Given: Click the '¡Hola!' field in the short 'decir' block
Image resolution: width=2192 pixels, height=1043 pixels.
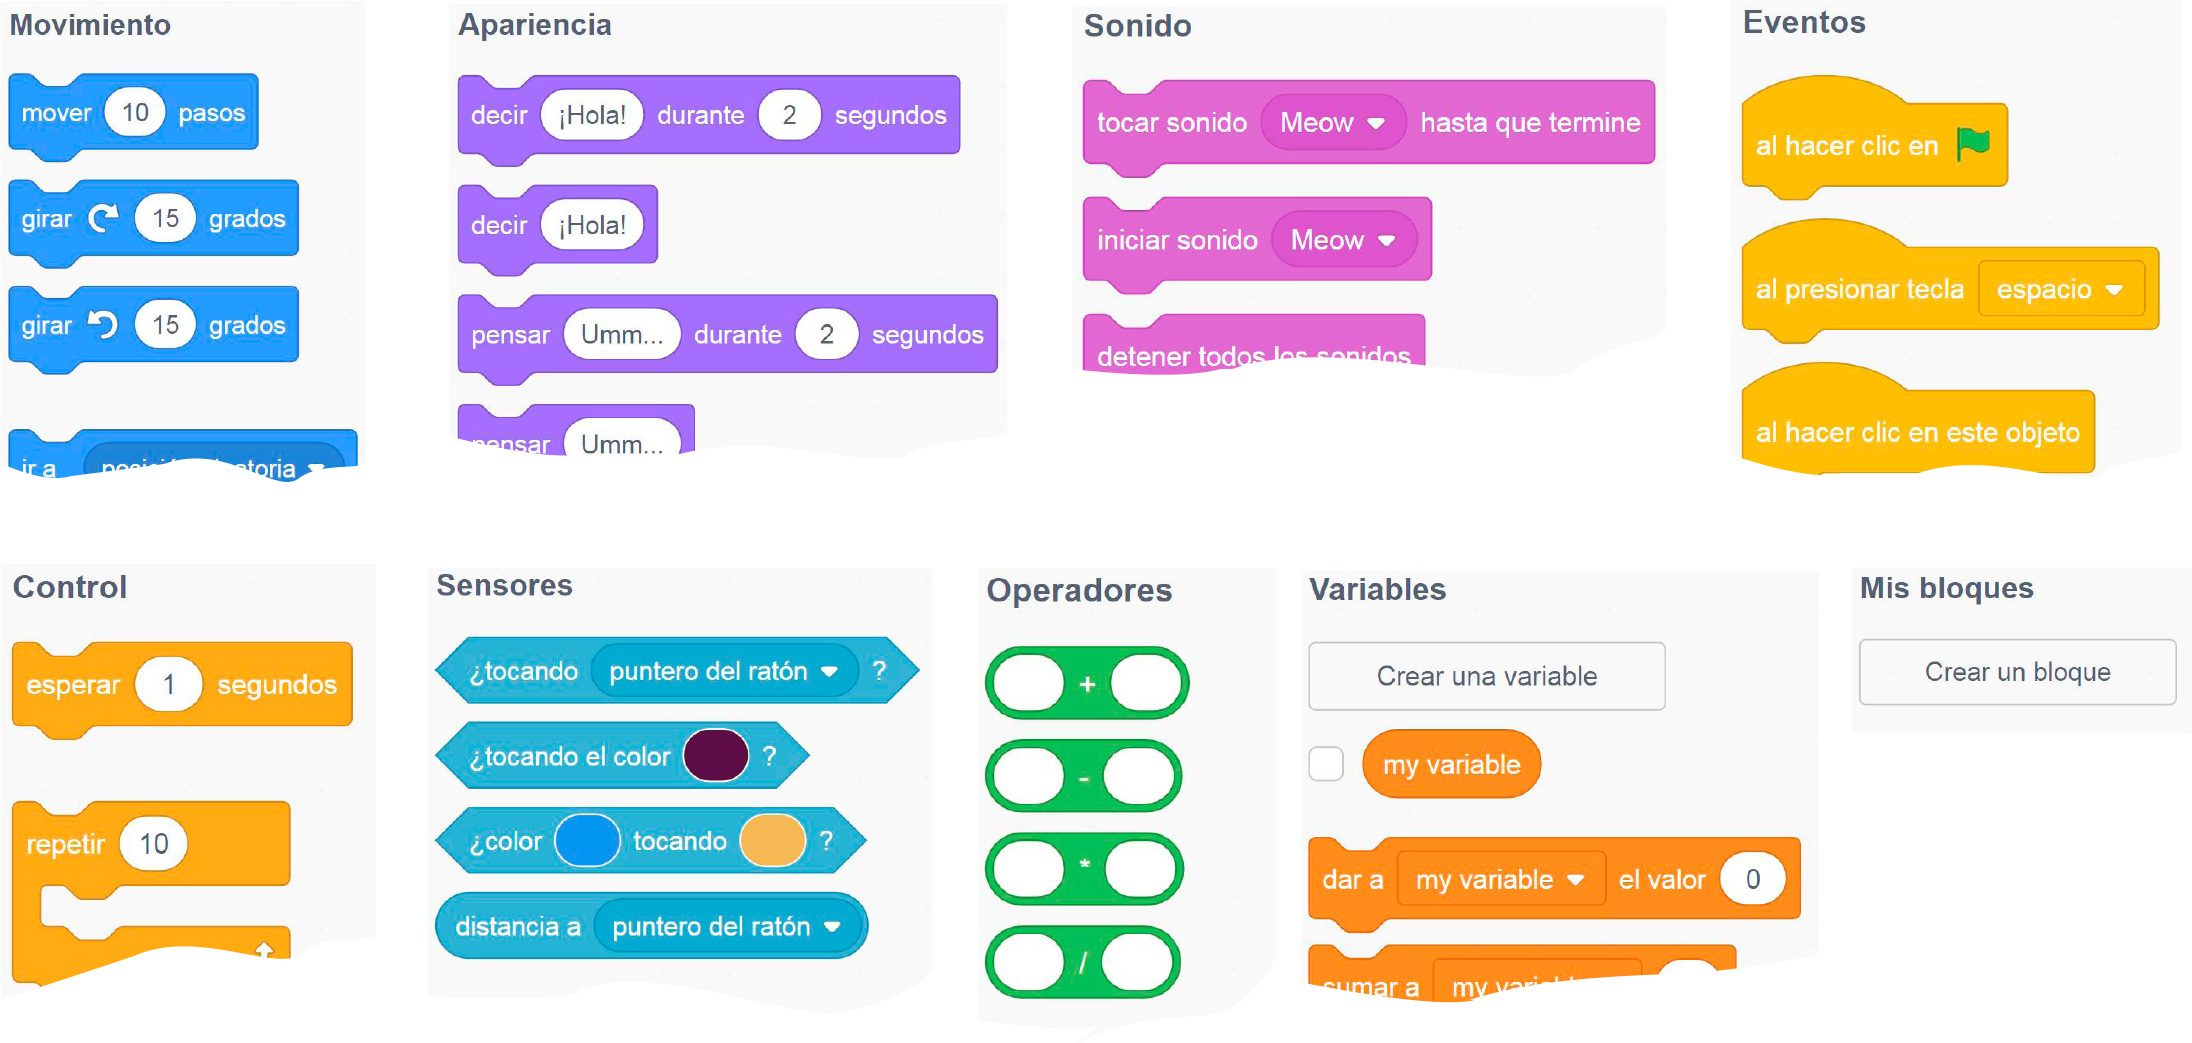Looking at the screenshot, I should [x=592, y=225].
